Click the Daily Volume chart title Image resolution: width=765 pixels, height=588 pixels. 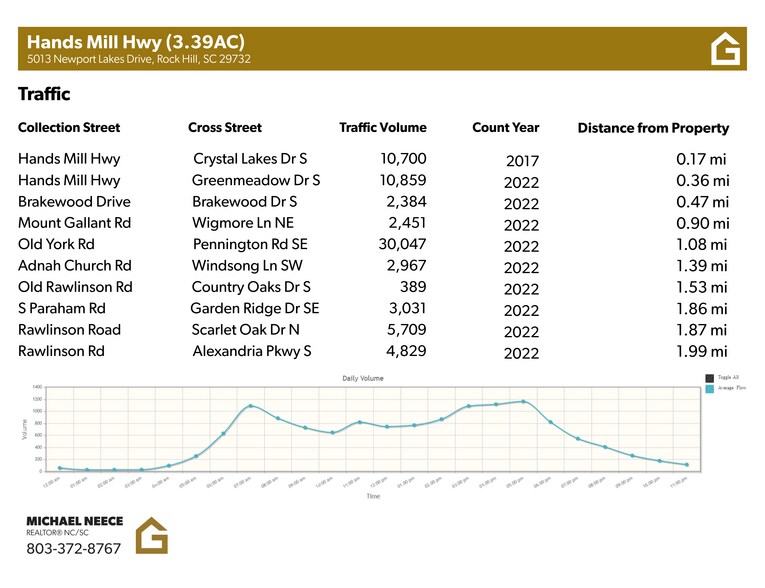pyautogui.click(x=363, y=378)
